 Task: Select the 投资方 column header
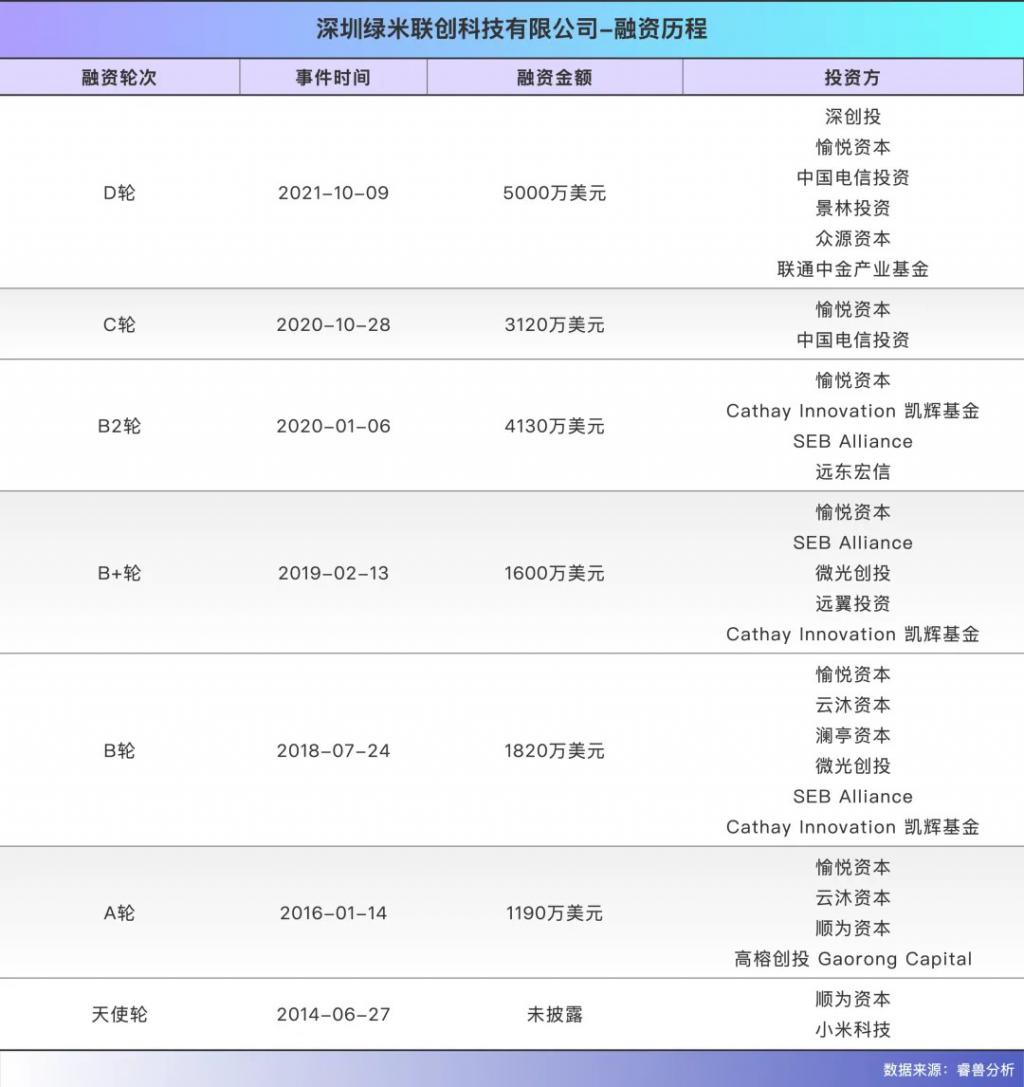pos(852,77)
